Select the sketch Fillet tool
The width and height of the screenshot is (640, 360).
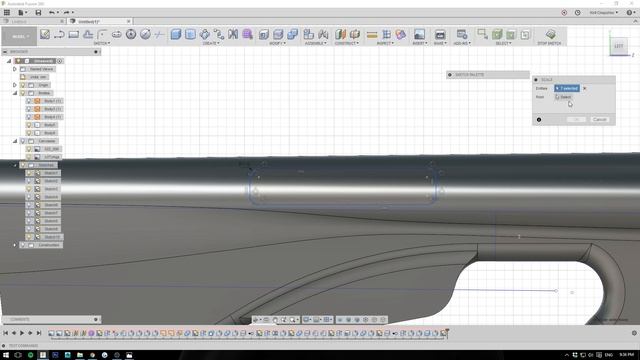(102, 35)
